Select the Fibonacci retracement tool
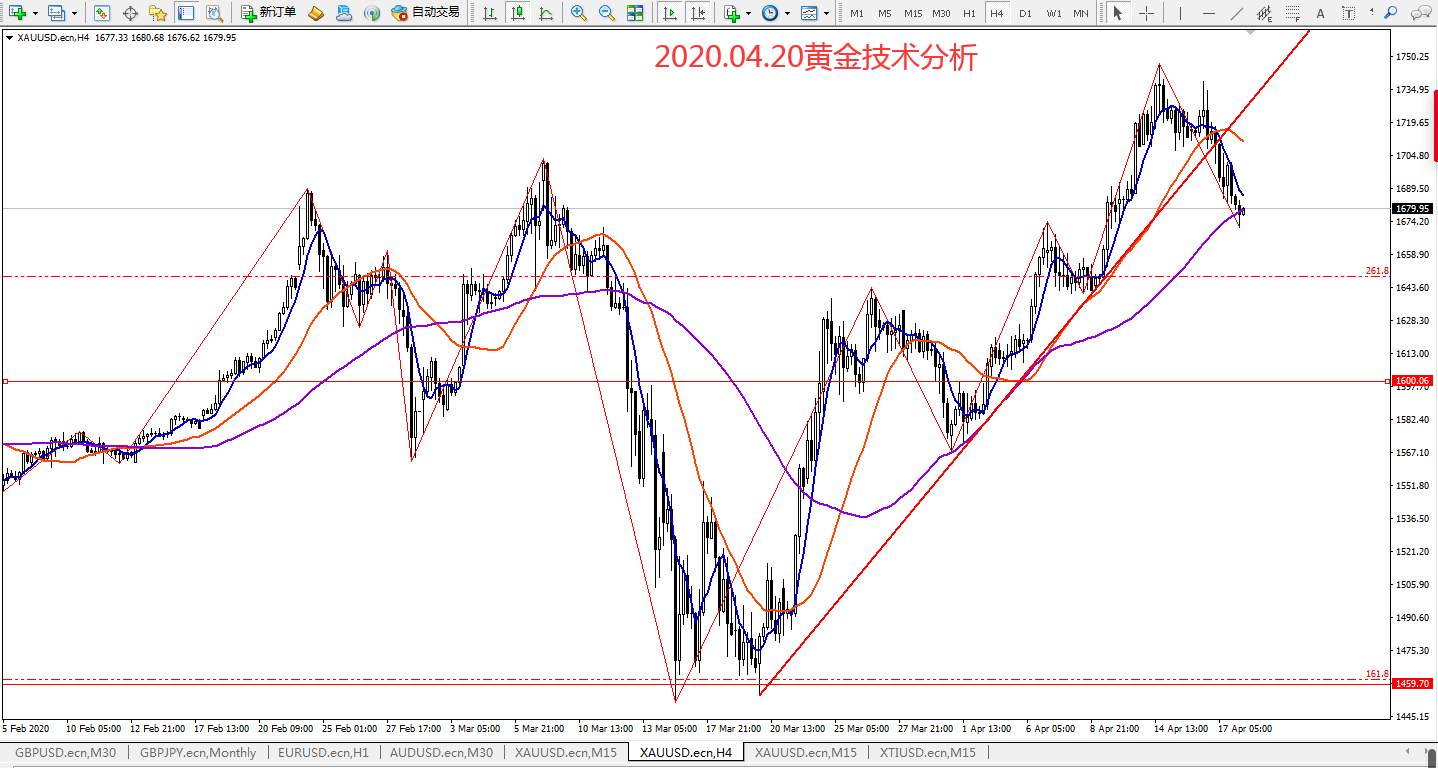This screenshot has width=1438, height=768. (1293, 13)
